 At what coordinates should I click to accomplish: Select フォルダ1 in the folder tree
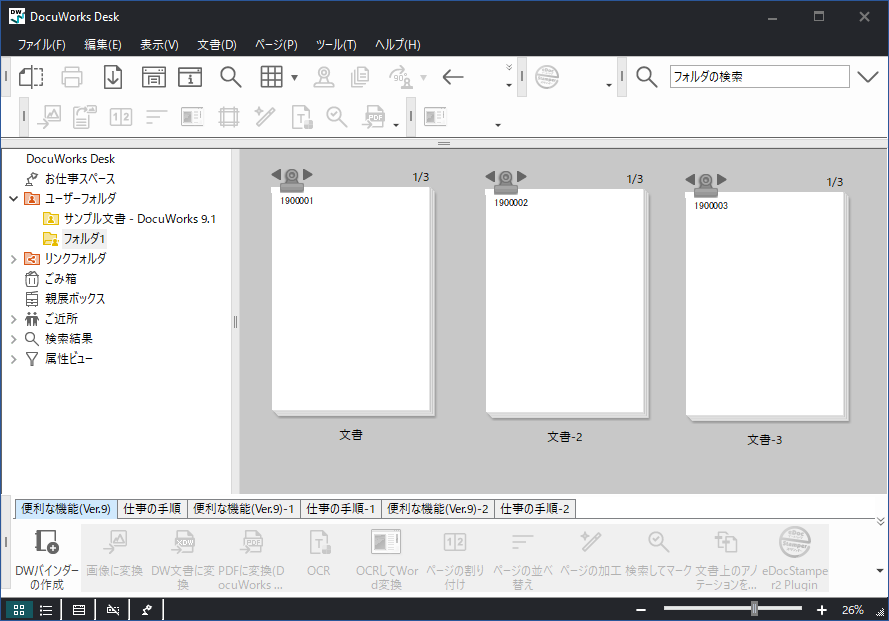click(x=84, y=239)
